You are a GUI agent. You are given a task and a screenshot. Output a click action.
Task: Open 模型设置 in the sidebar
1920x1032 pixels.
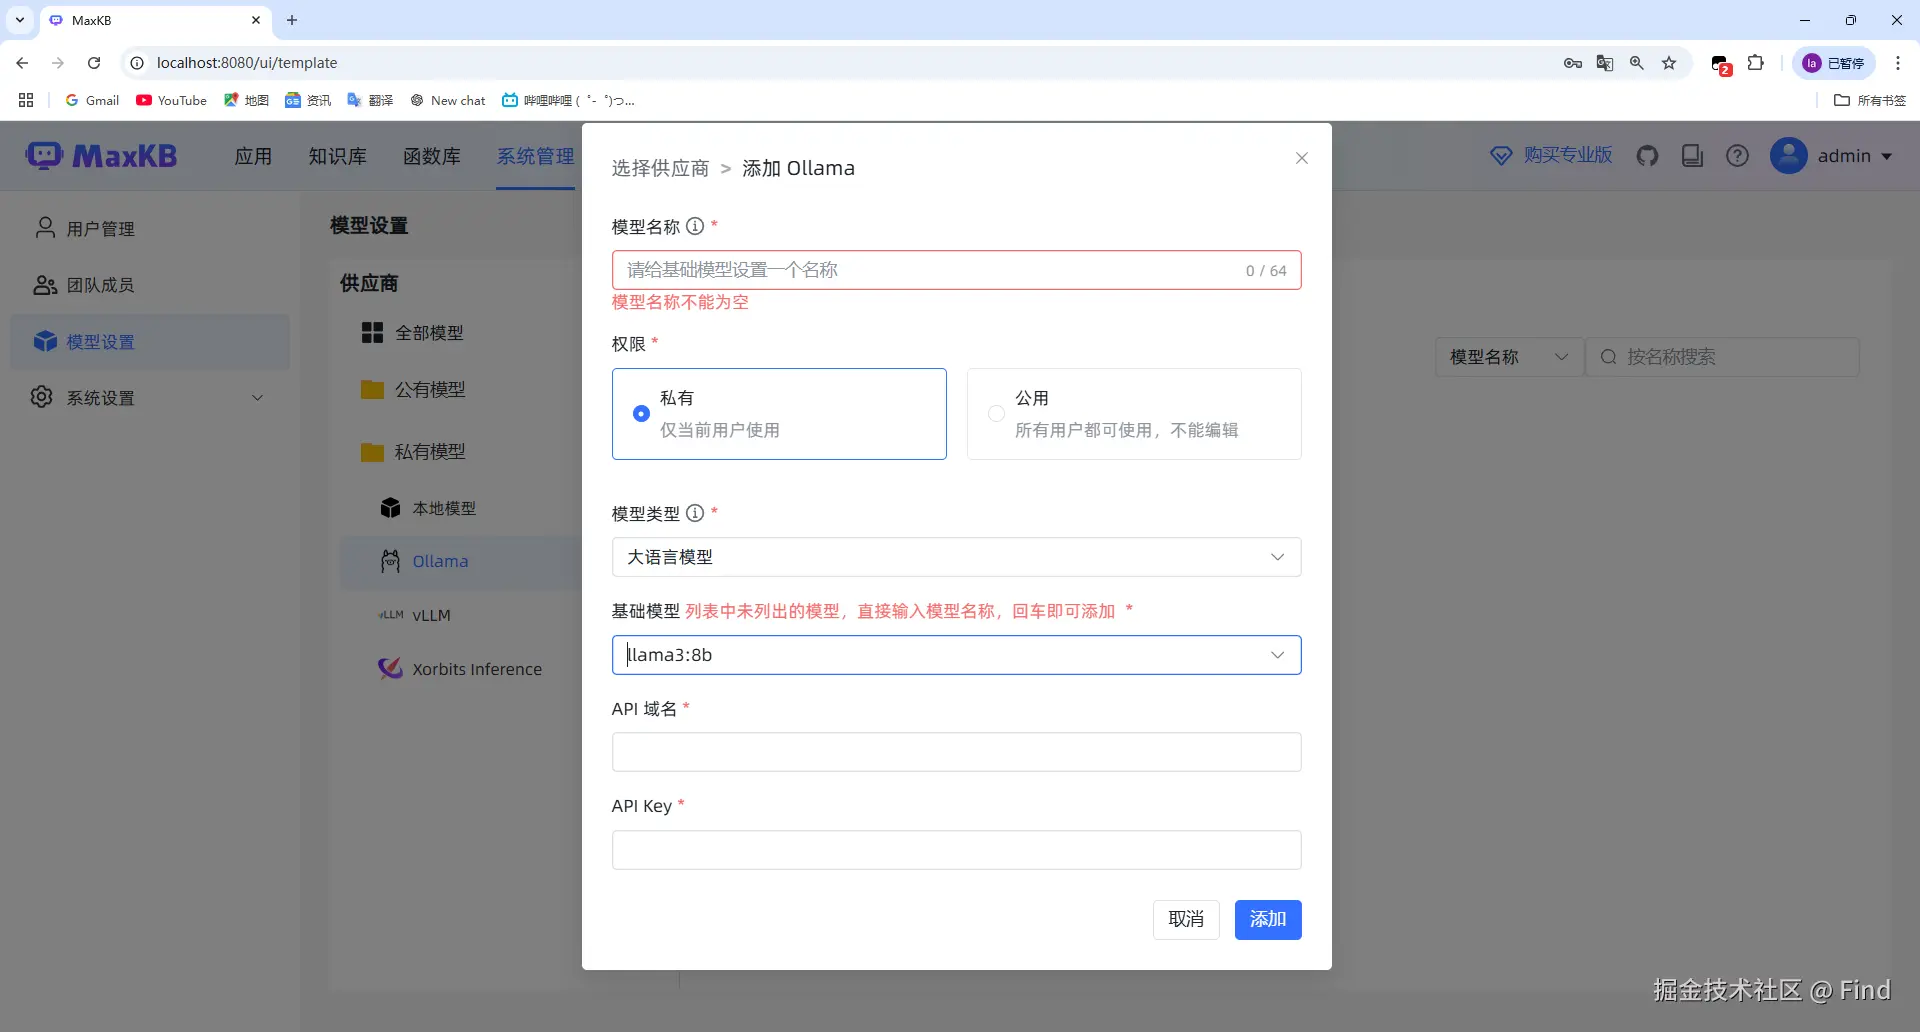point(150,341)
